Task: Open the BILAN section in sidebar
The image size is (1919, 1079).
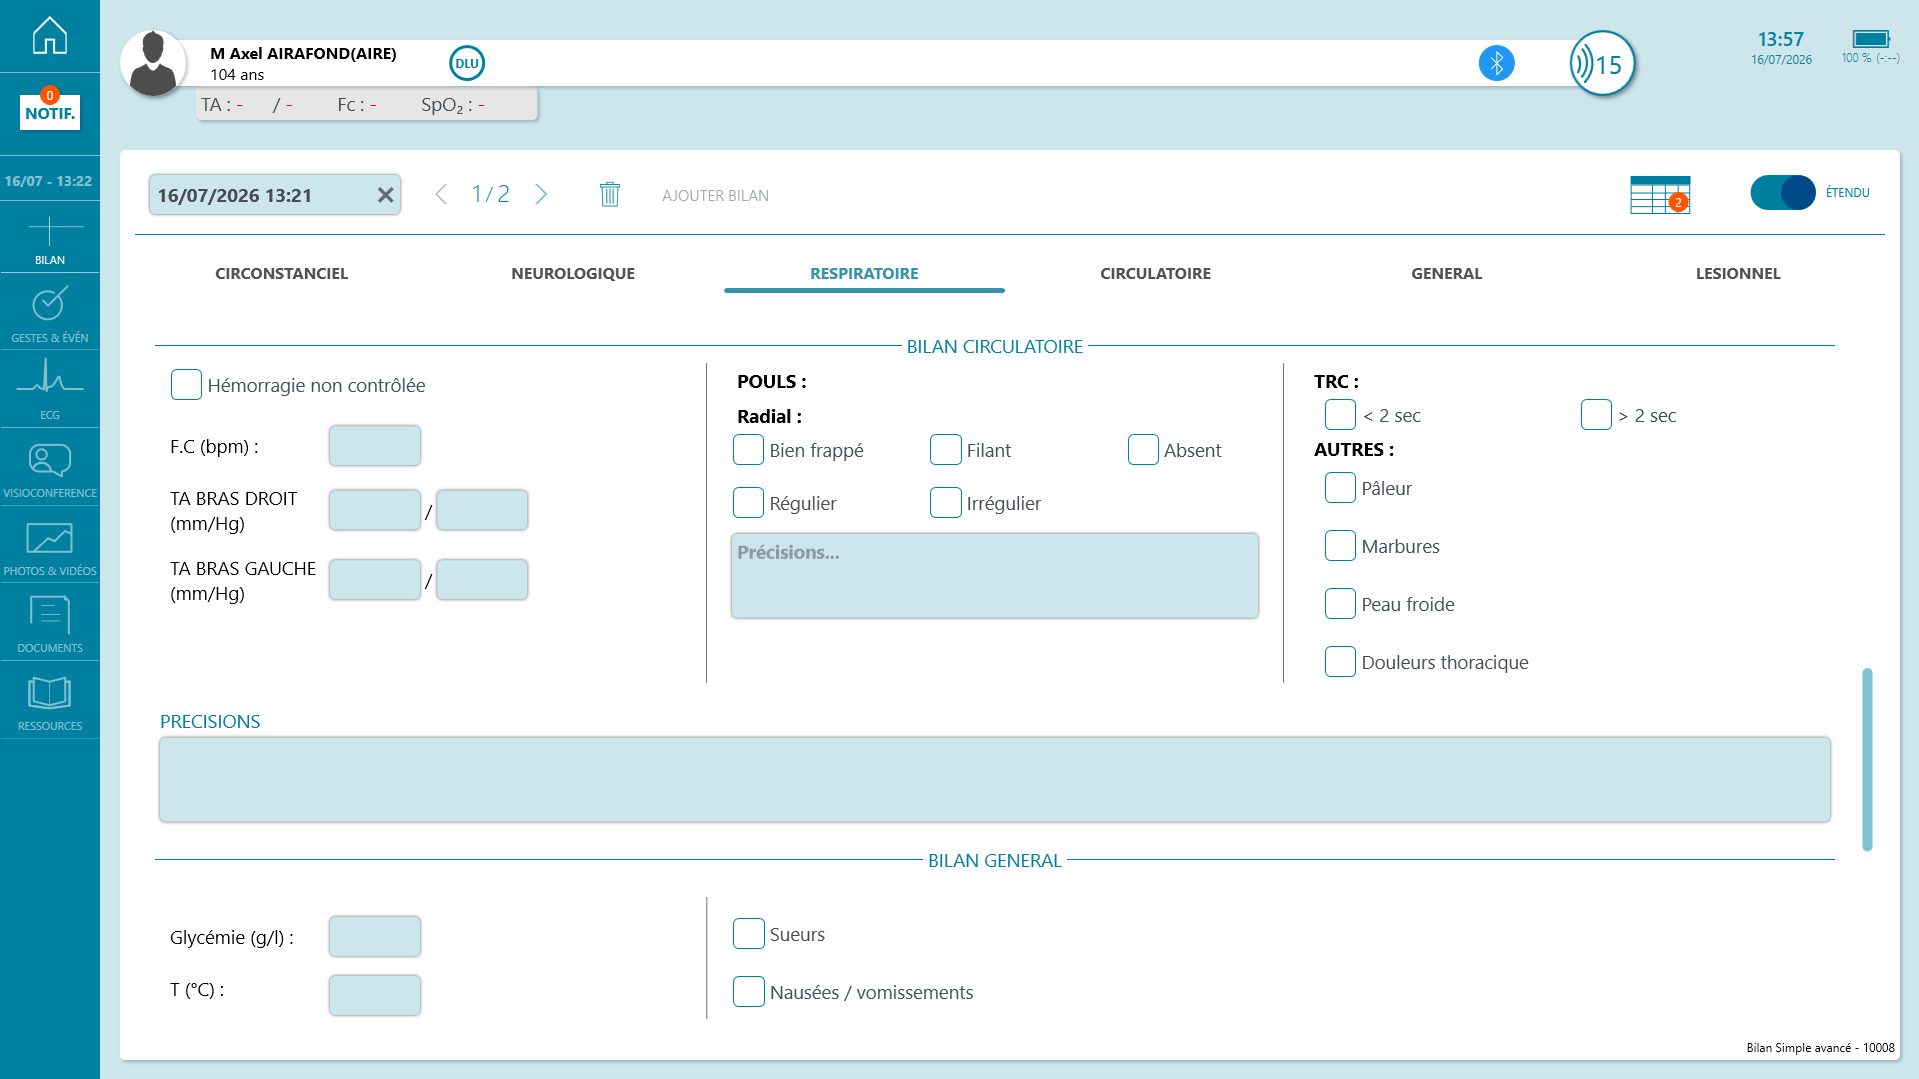Action: pos(49,240)
